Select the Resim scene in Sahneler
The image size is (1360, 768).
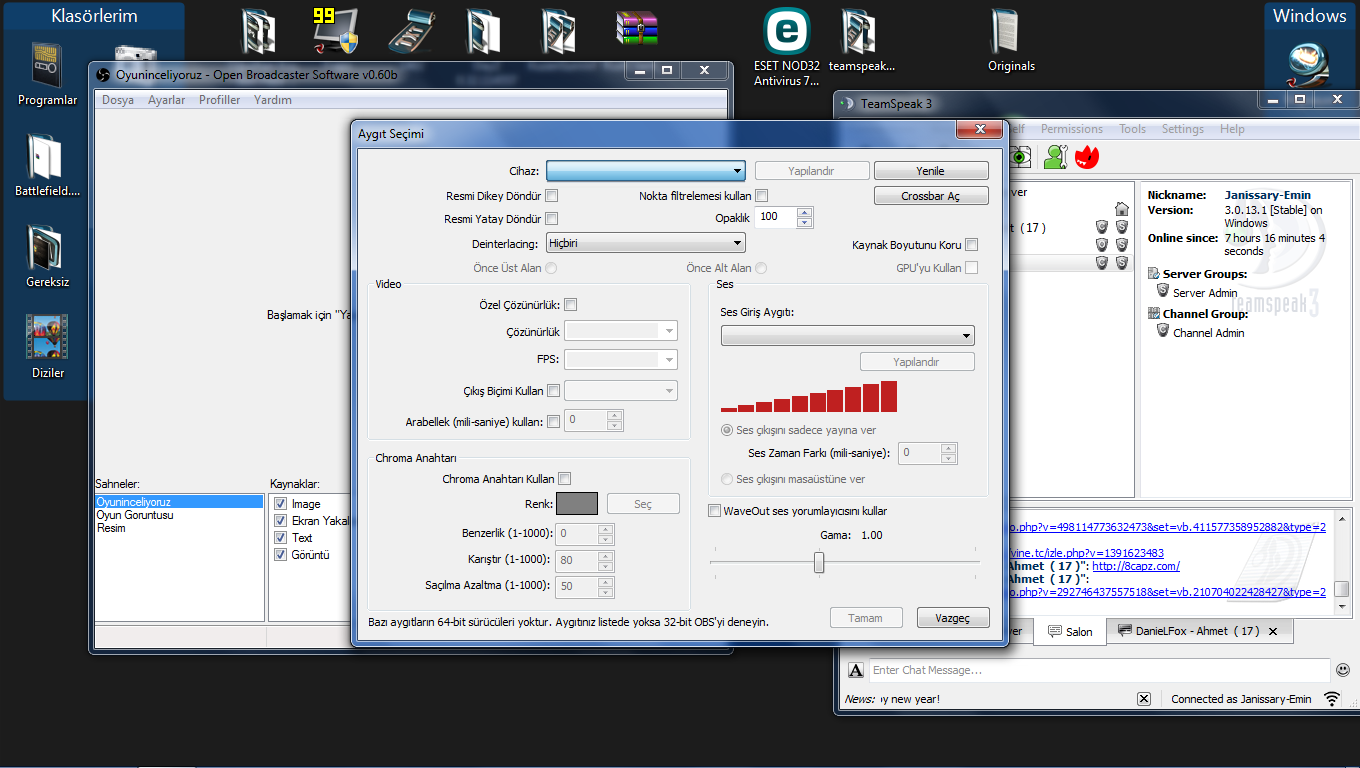tap(112, 528)
